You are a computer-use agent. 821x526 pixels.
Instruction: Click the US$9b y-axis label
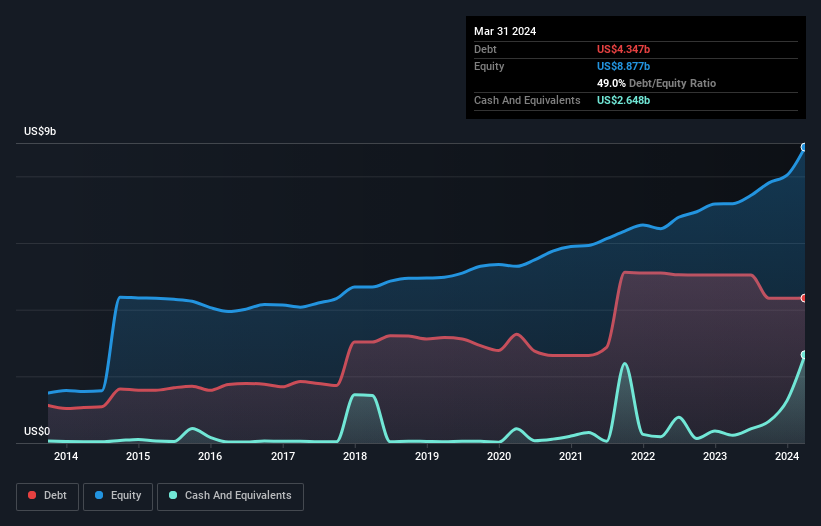coord(40,131)
